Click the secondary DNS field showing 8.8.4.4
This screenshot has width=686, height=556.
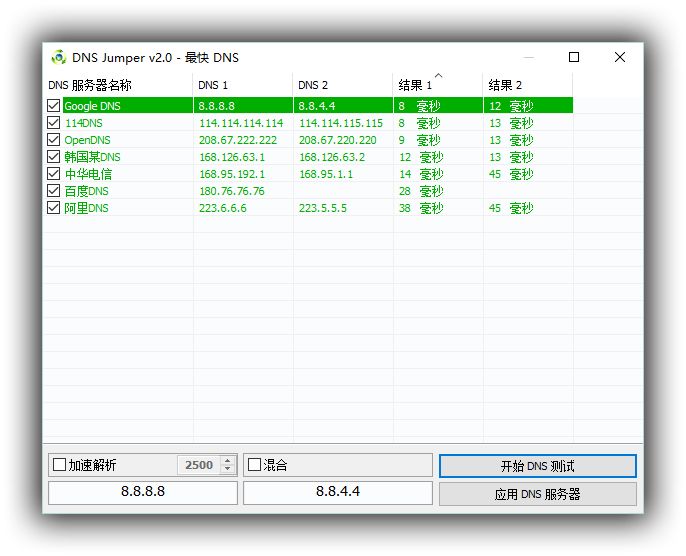[338, 492]
